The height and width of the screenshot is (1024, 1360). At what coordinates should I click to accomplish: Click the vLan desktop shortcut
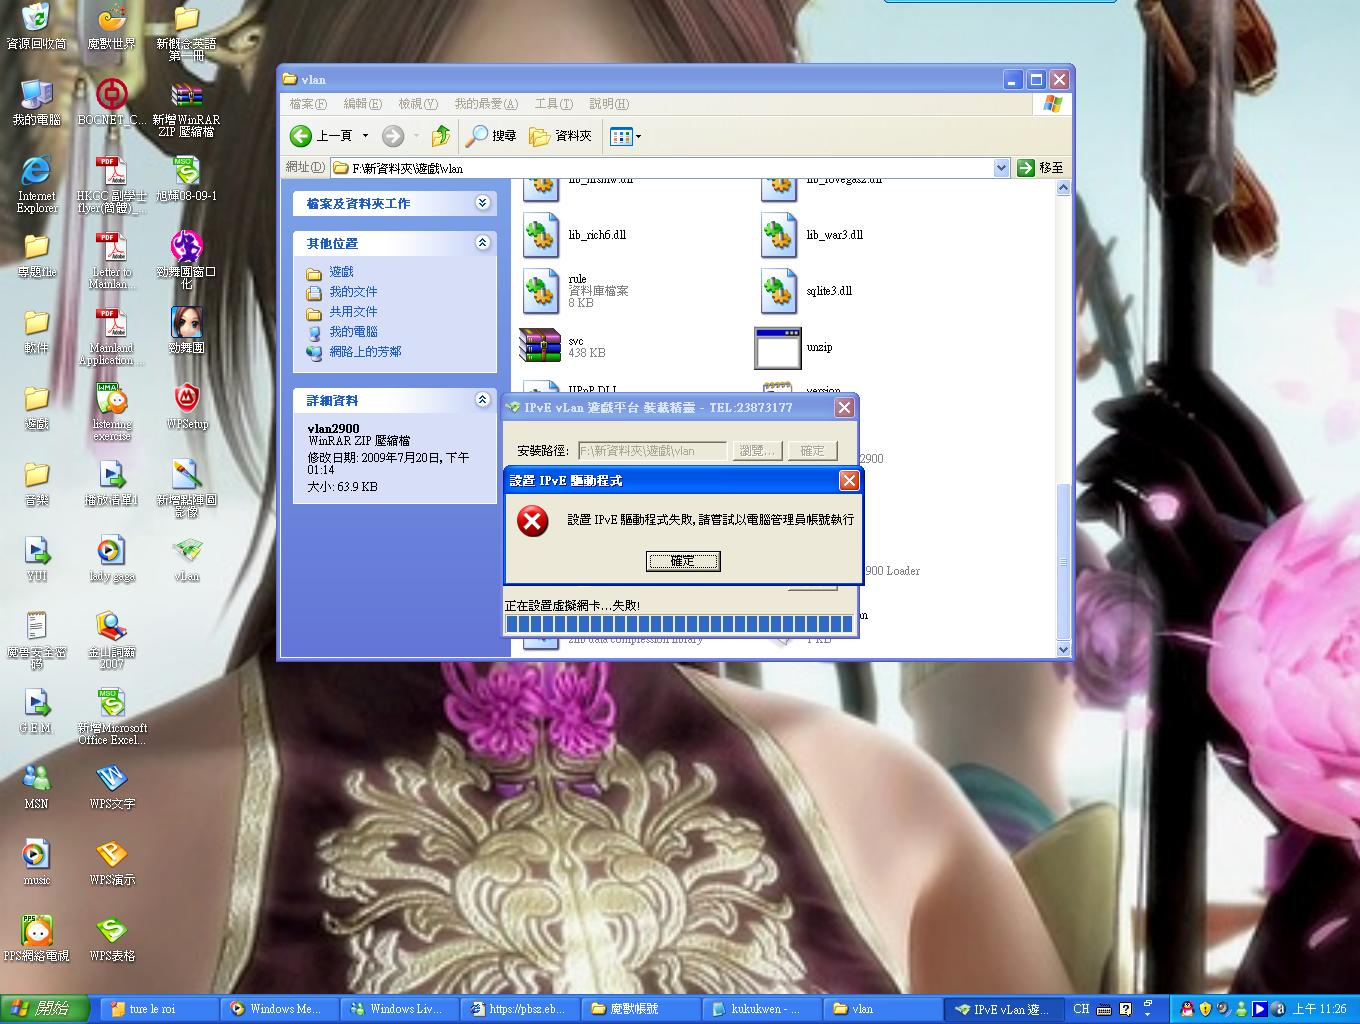coord(187,558)
